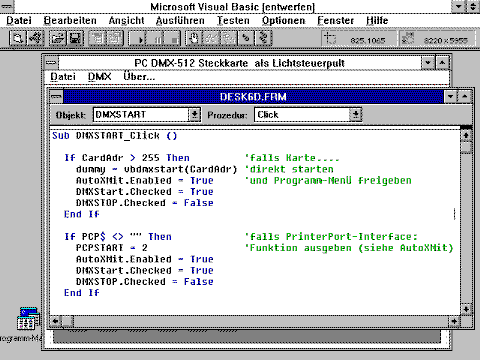Click the 'Sub DMXSTART_Click ()' code line
Image resolution: width=480 pixels, height=360 pixels.
click(x=115, y=135)
